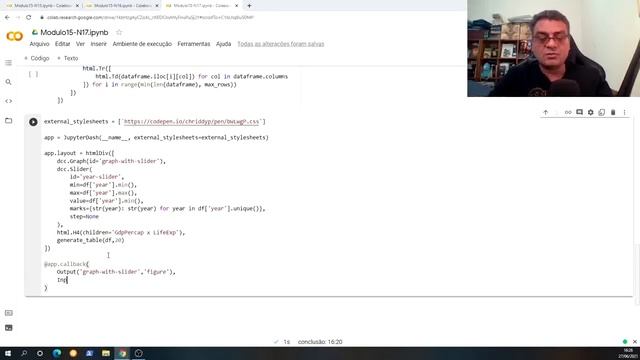Viewport: 640px width, 360px height.
Task: Open File Explorer from the taskbar
Action: [106, 353]
